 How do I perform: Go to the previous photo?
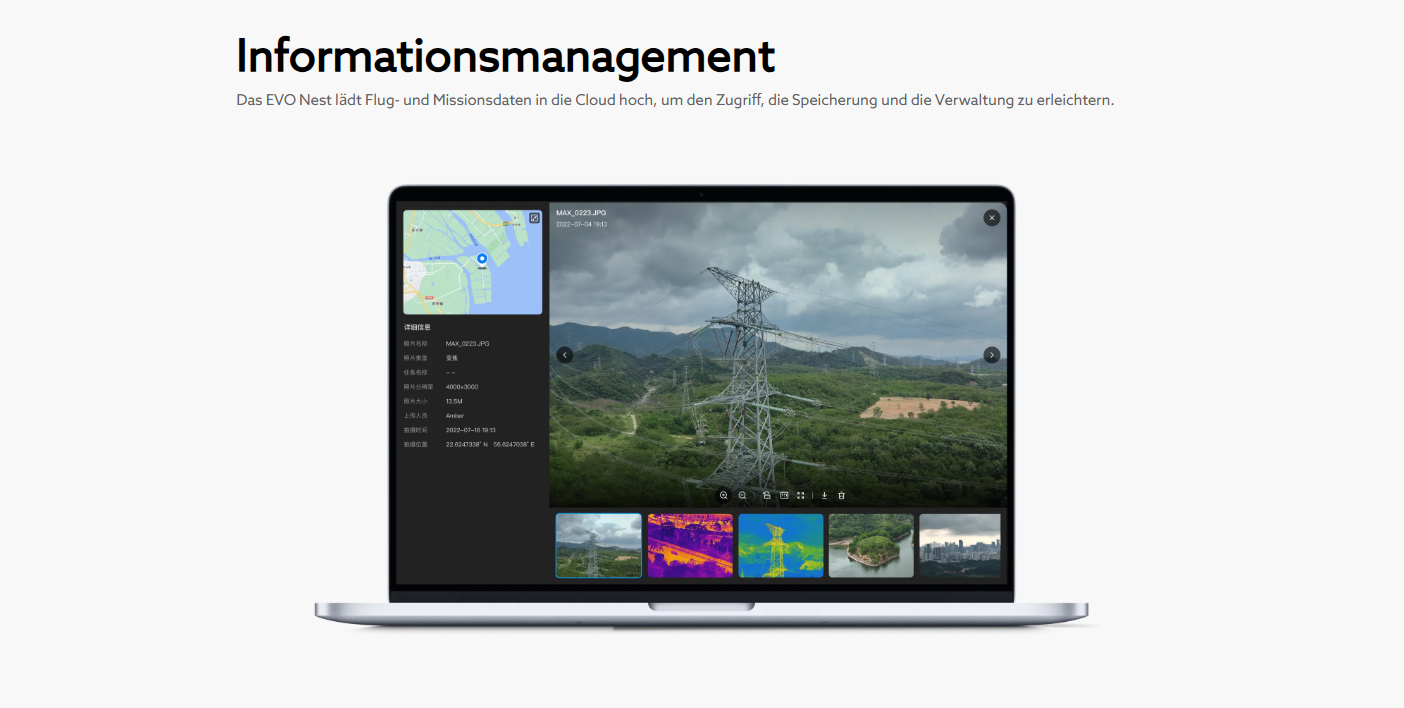(x=565, y=355)
